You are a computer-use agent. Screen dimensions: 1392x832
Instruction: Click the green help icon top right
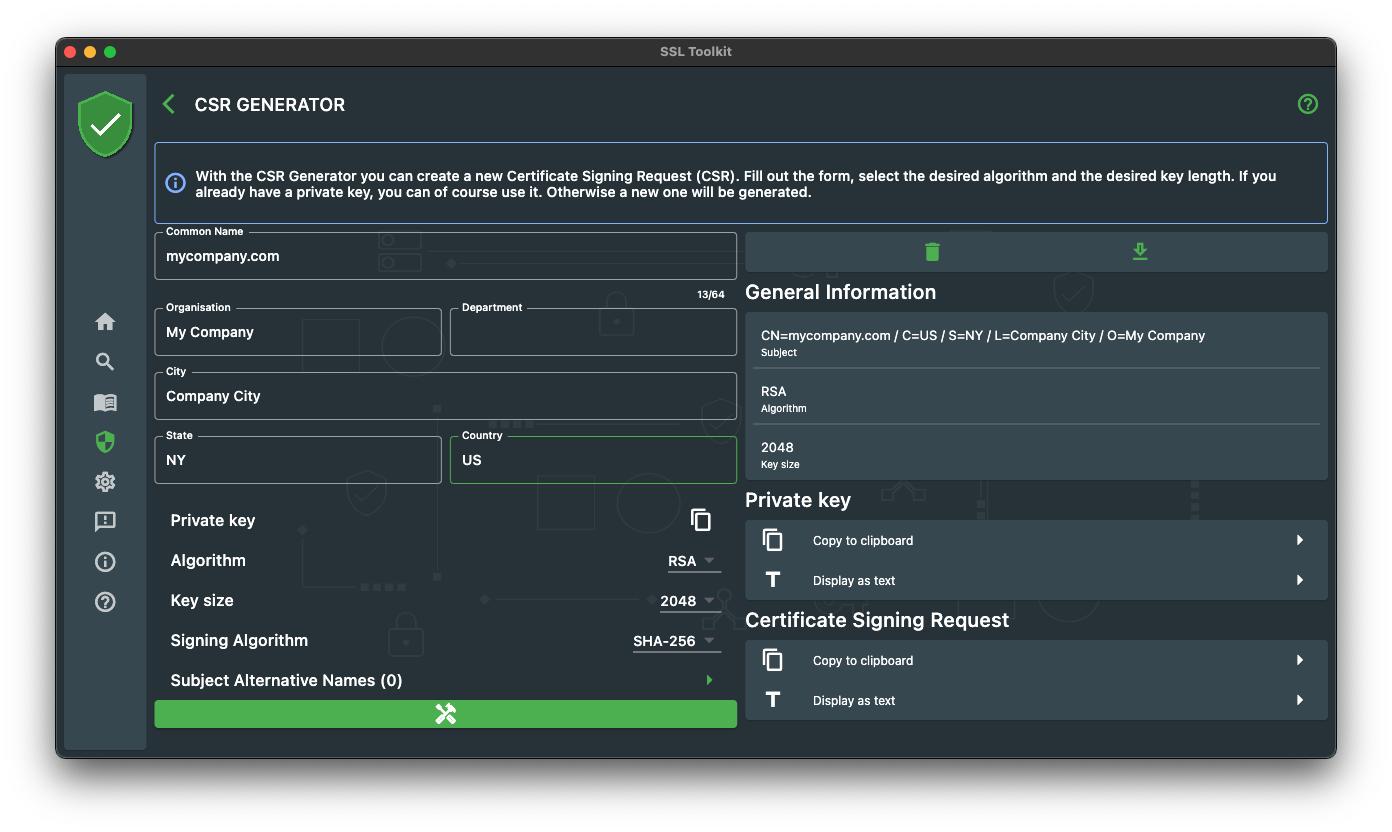pyautogui.click(x=1307, y=104)
